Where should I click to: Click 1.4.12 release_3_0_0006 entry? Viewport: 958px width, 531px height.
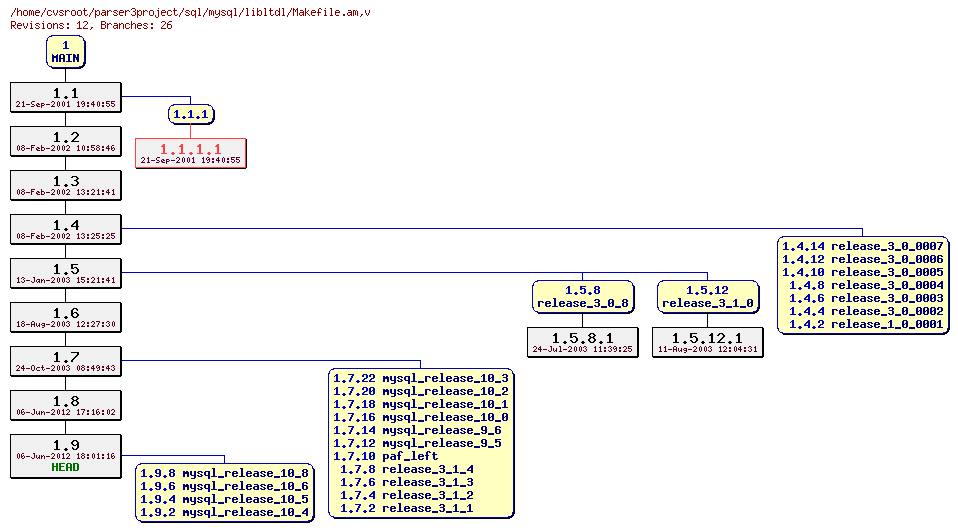863,259
